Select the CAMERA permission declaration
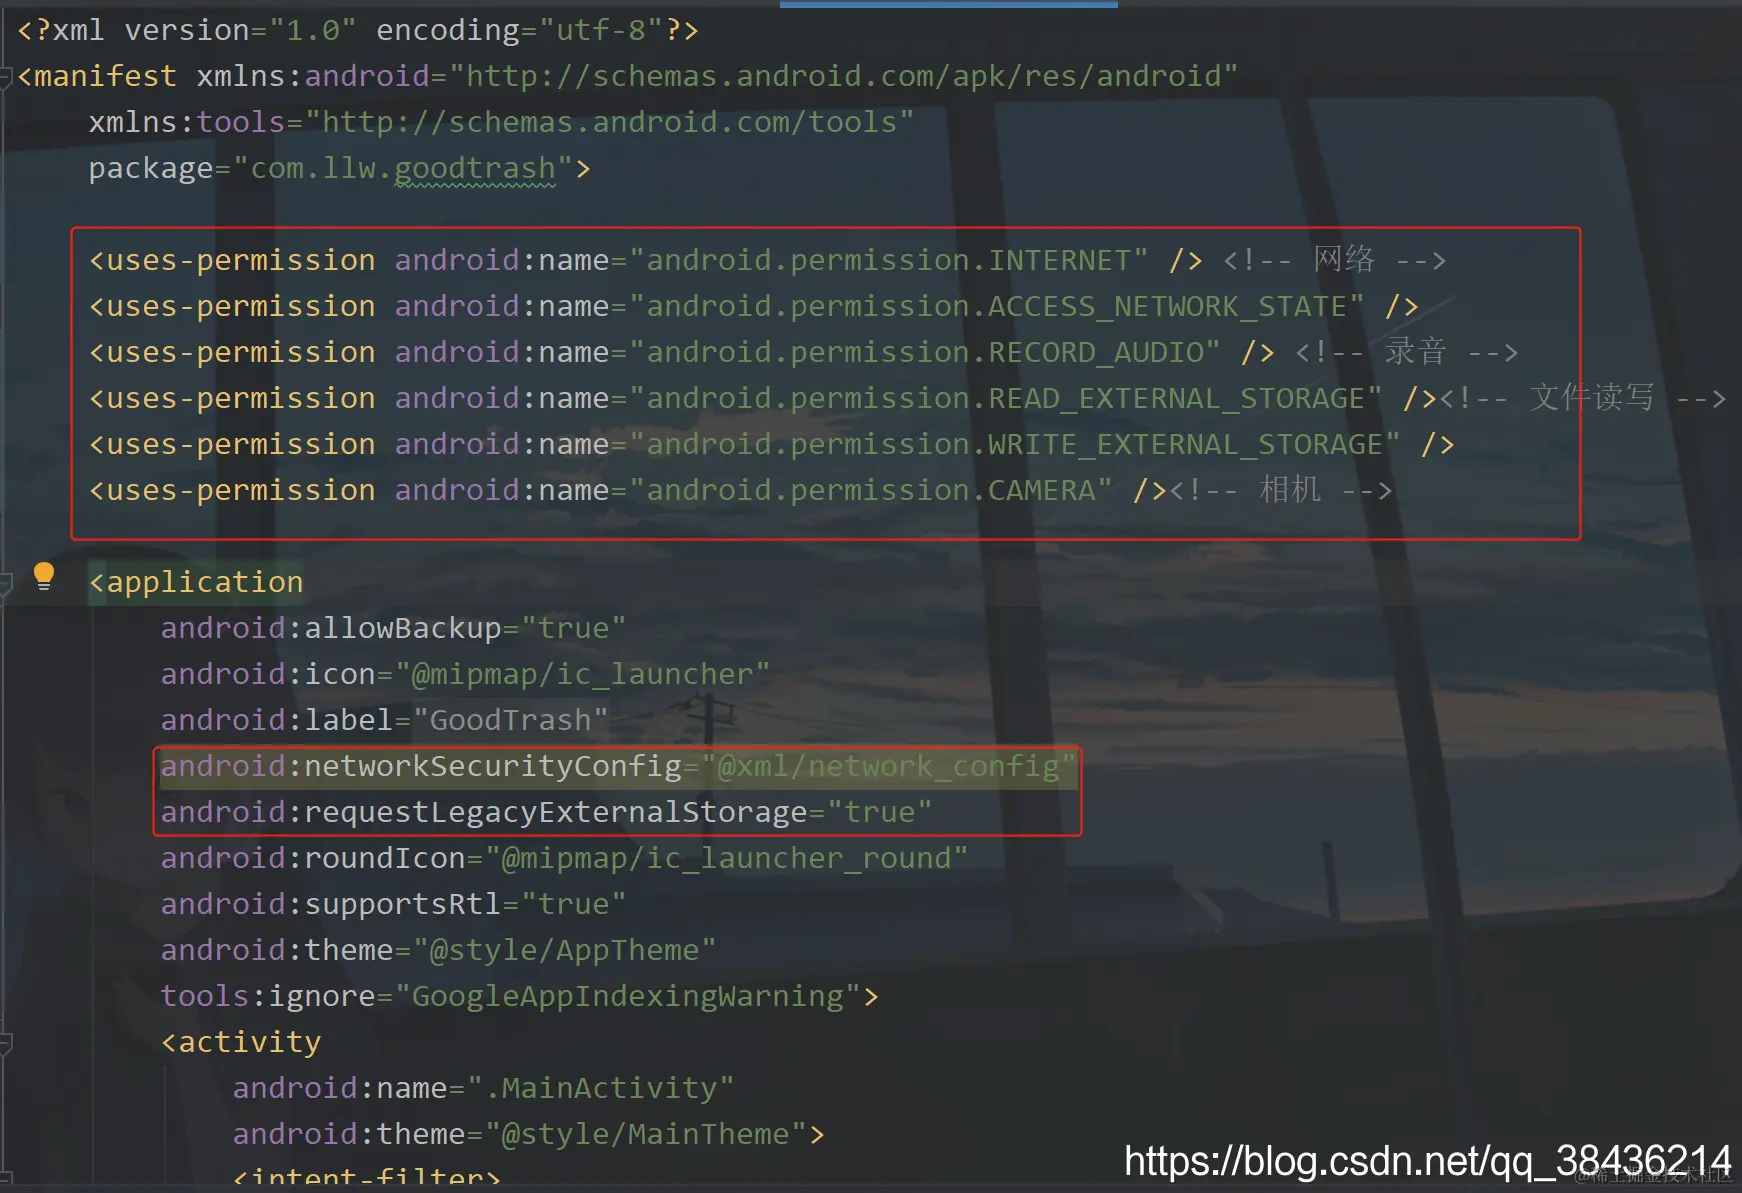Screen dimensions: 1742x1193 (x=628, y=490)
